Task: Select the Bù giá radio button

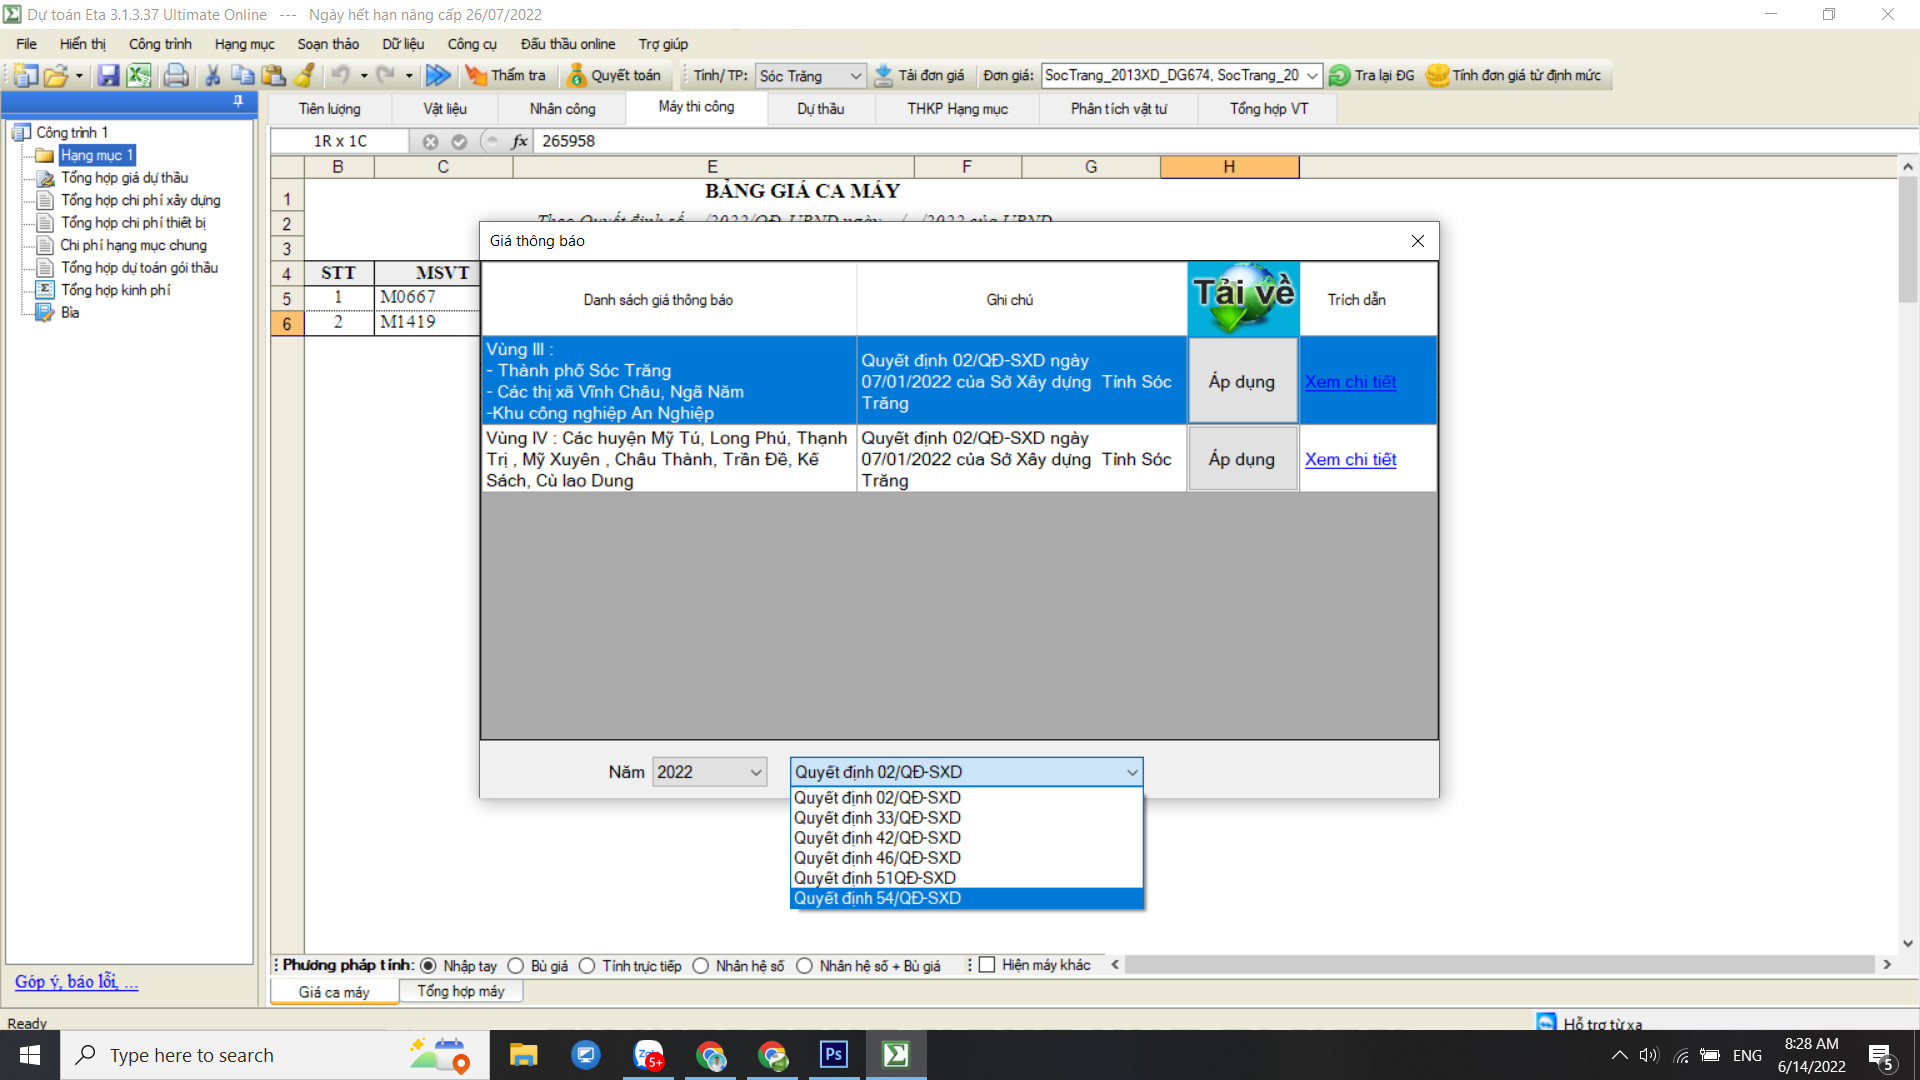Action: pos(516,966)
